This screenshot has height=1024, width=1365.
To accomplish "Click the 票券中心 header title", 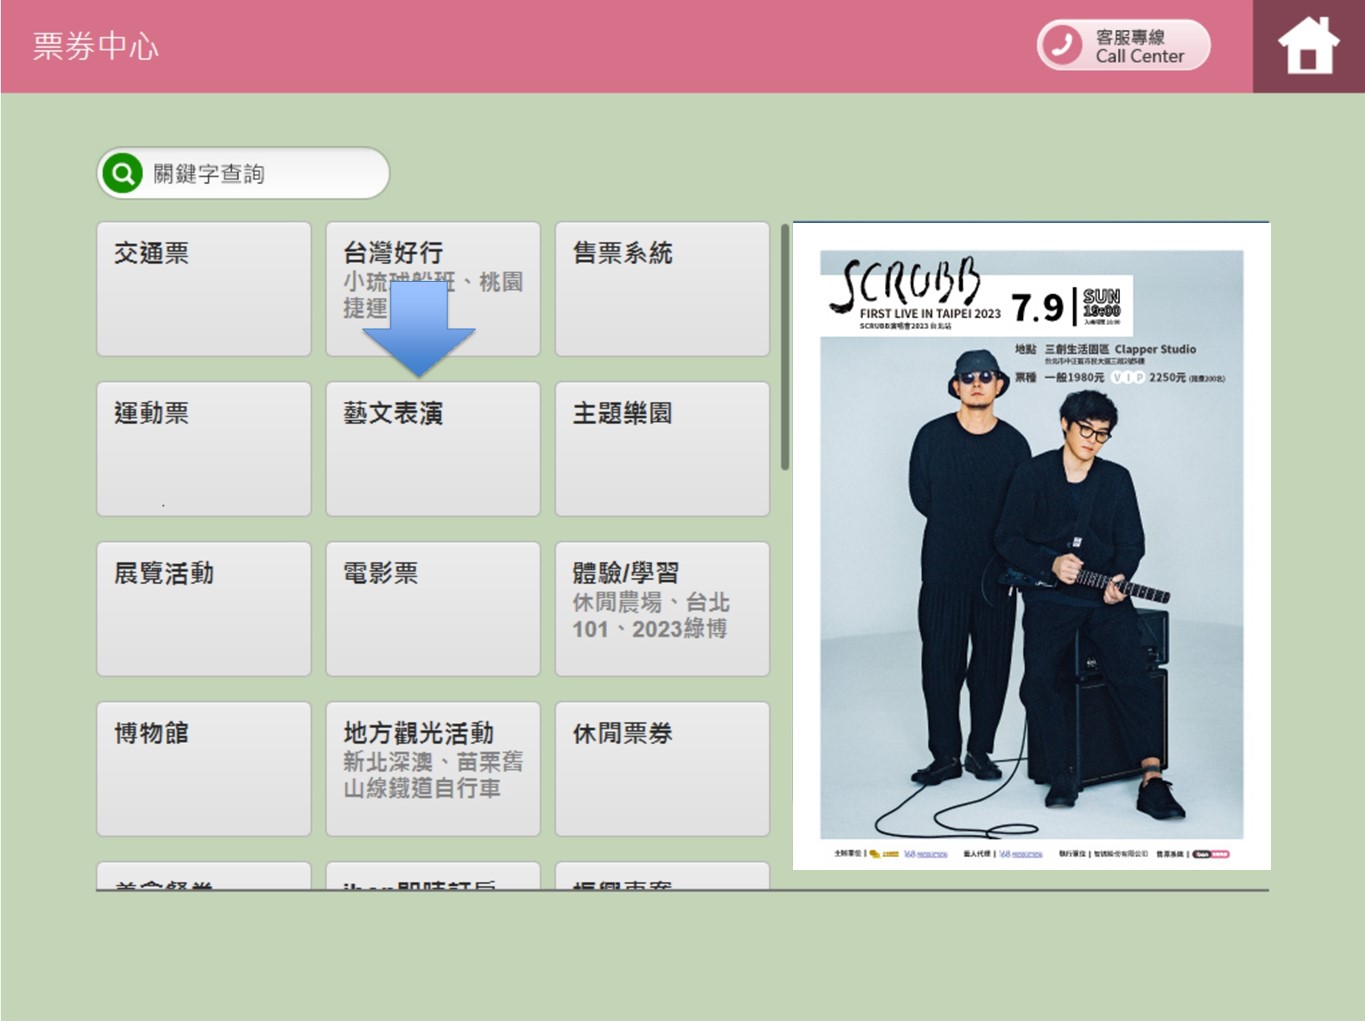I will (x=96, y=46).
